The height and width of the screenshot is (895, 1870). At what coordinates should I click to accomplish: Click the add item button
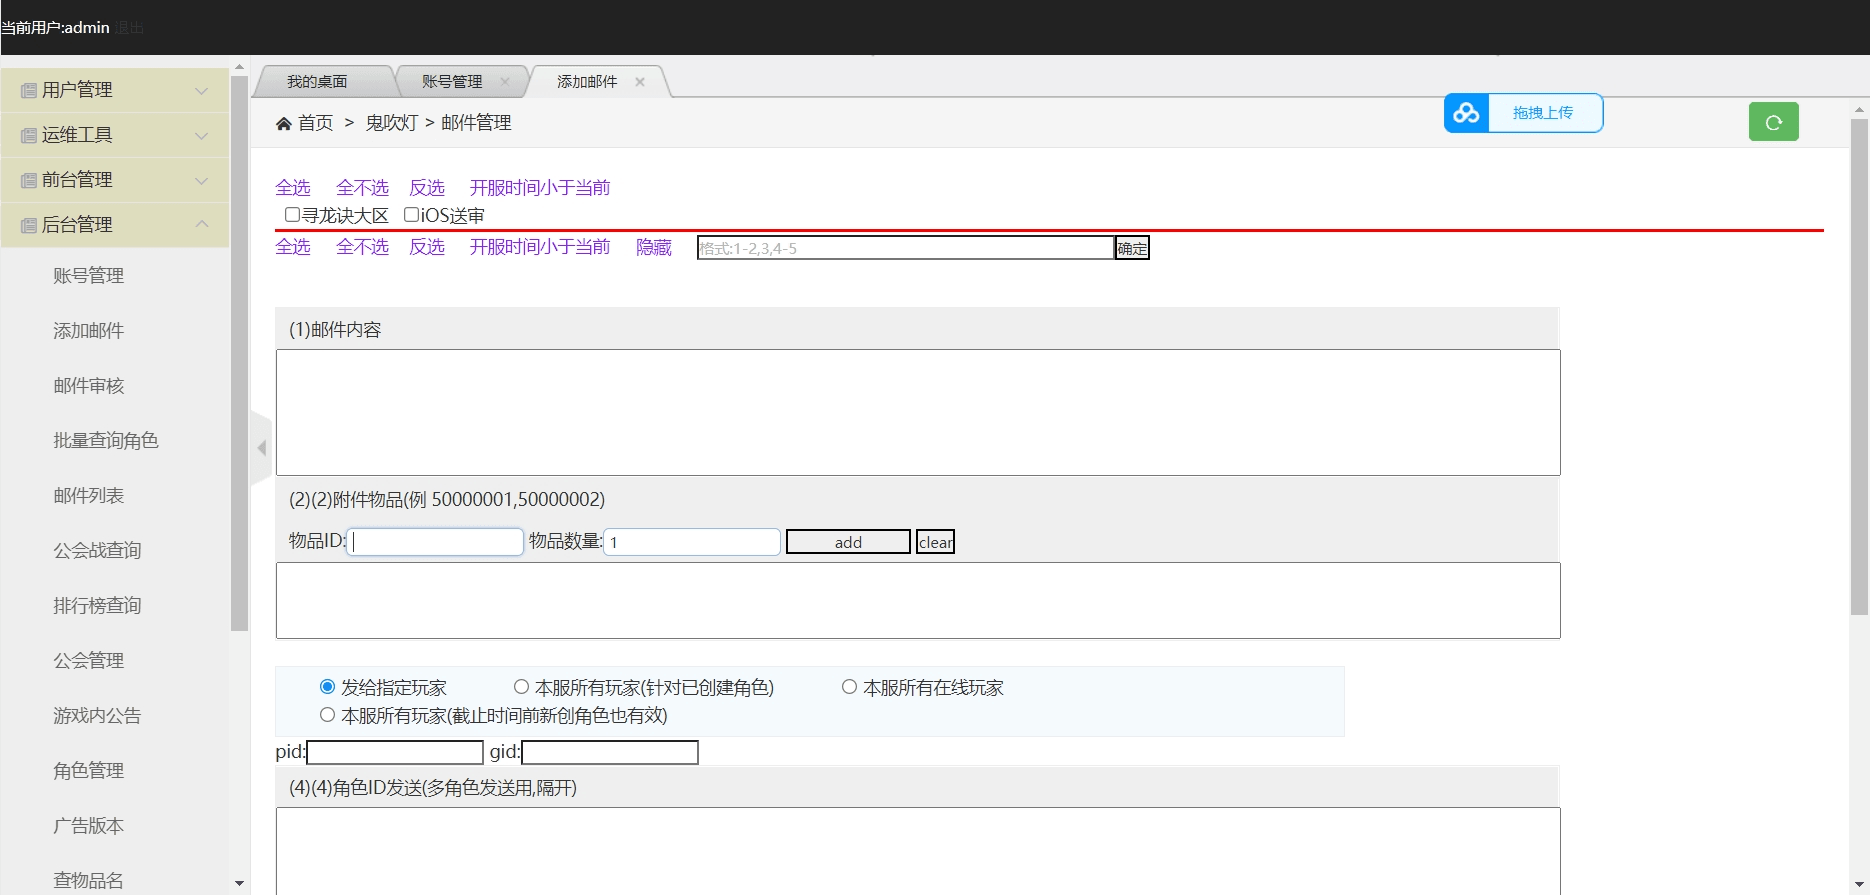pos(848,542)
